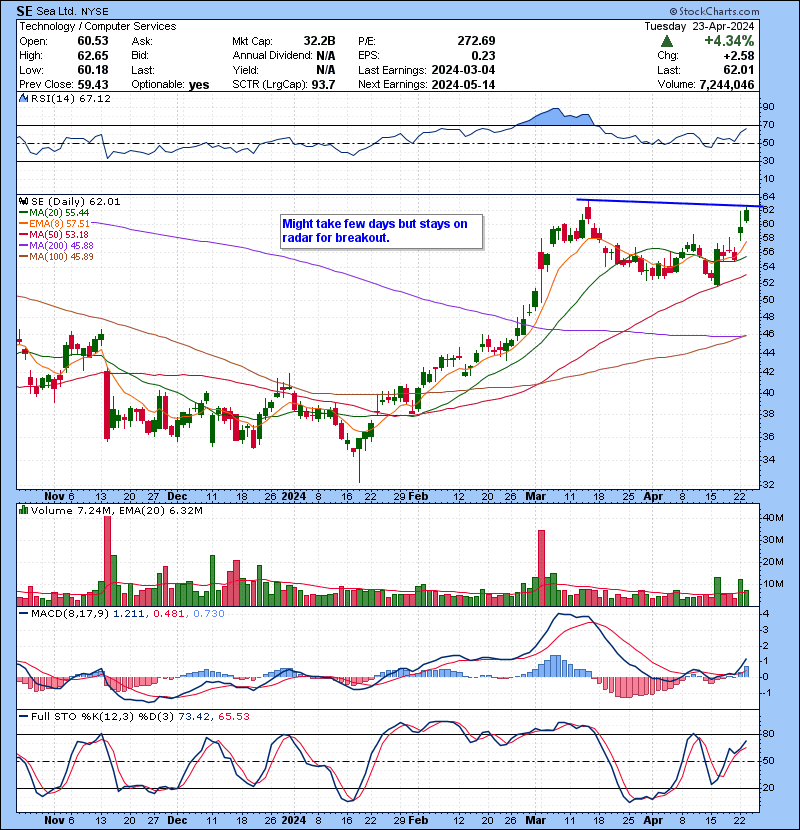Select the MA(50) 53.18 legend entry
This screenshot has width=800, height=830.
[54, 234]
